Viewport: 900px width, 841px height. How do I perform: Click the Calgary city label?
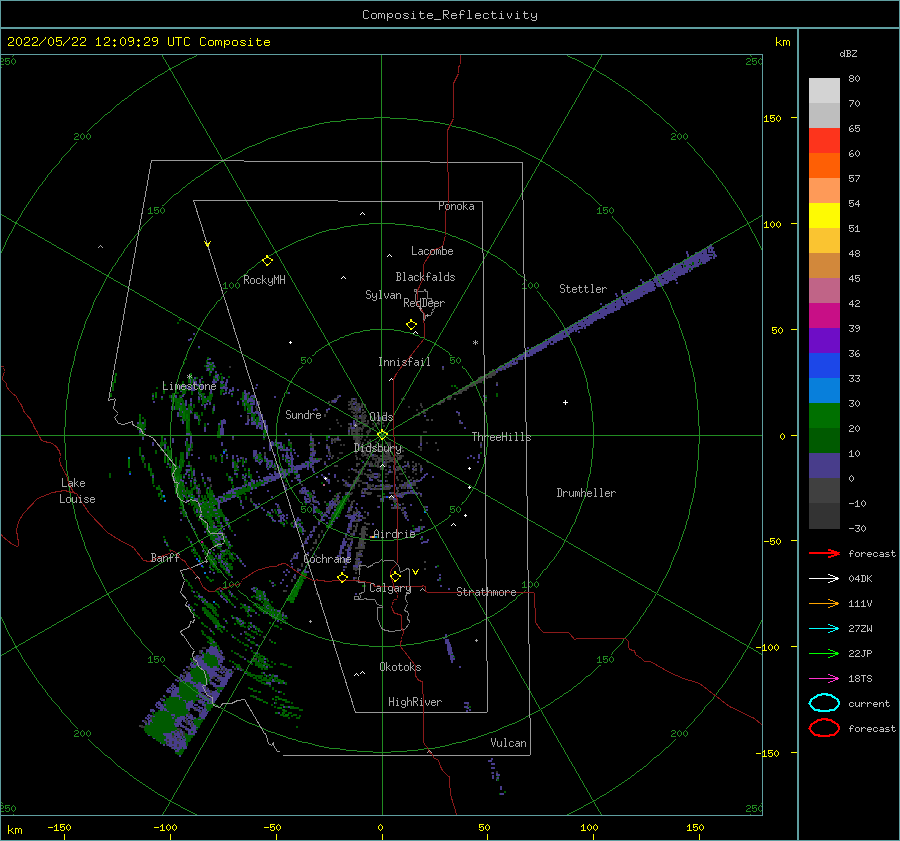[x=390, y=588]
